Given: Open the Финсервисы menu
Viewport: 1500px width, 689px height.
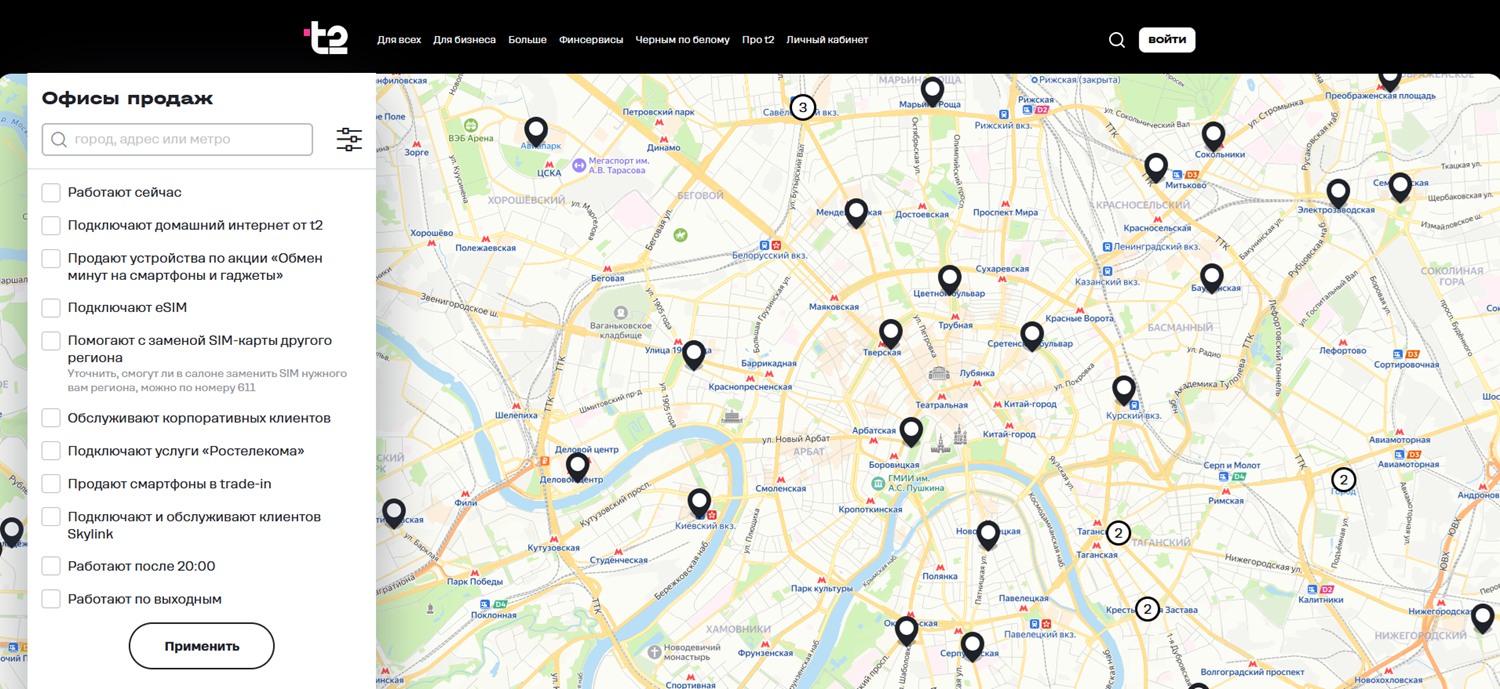Looking at the screenshot, I should (x=591, y=40).
